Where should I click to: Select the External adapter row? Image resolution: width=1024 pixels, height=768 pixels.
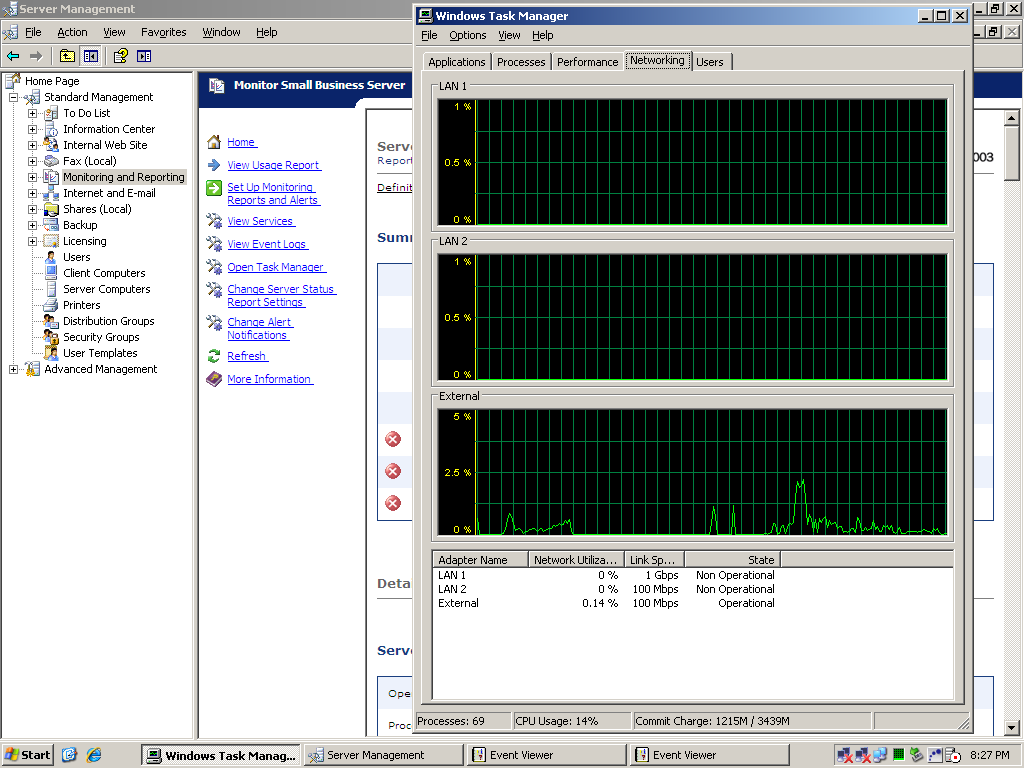[x=606, y=603]
